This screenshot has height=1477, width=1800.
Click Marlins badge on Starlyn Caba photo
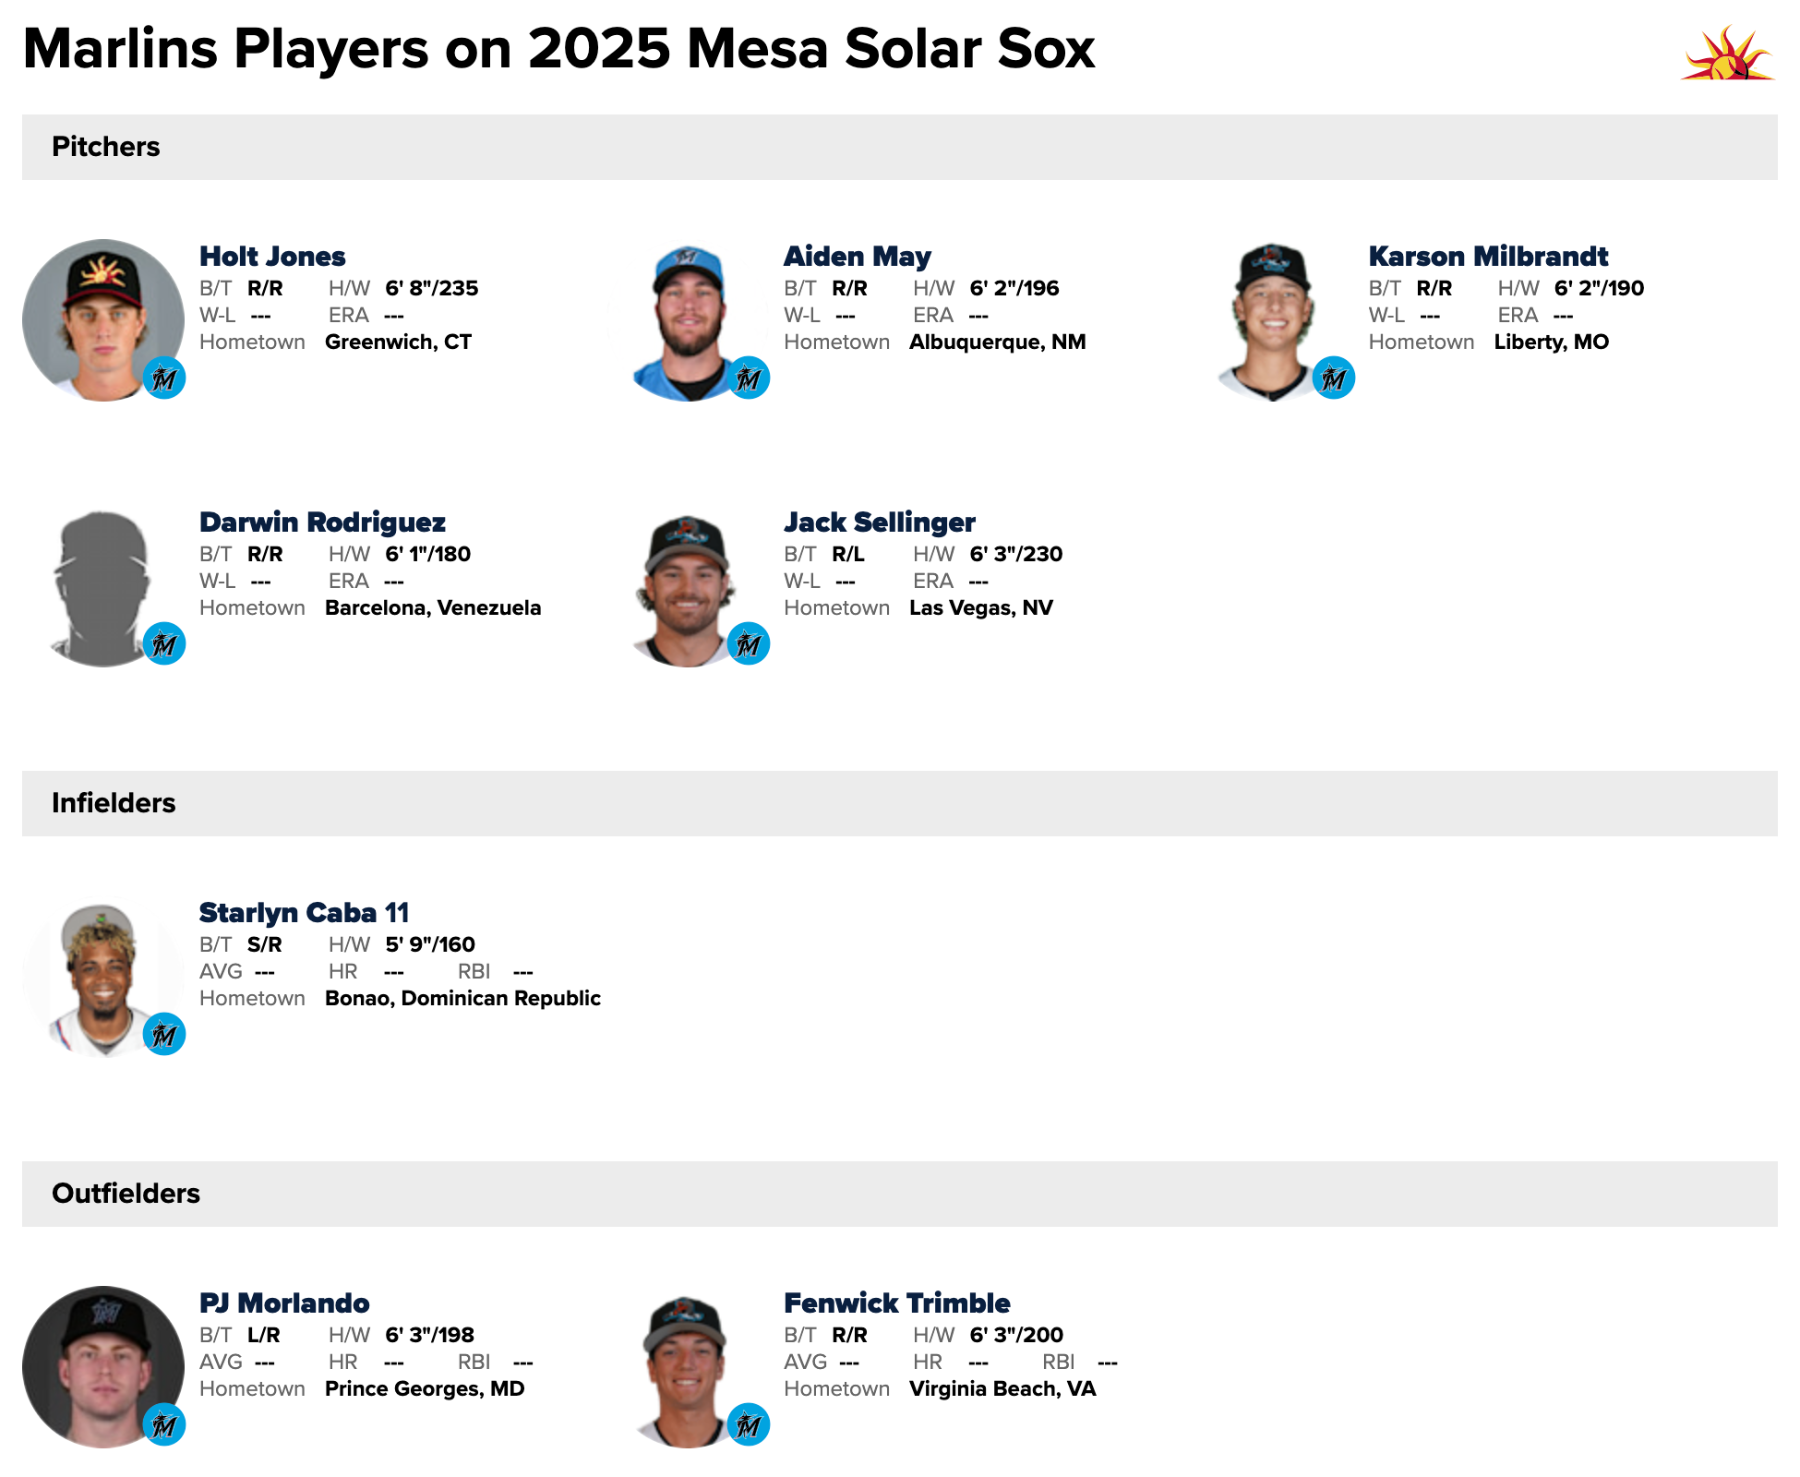(x=164, y=1035)
